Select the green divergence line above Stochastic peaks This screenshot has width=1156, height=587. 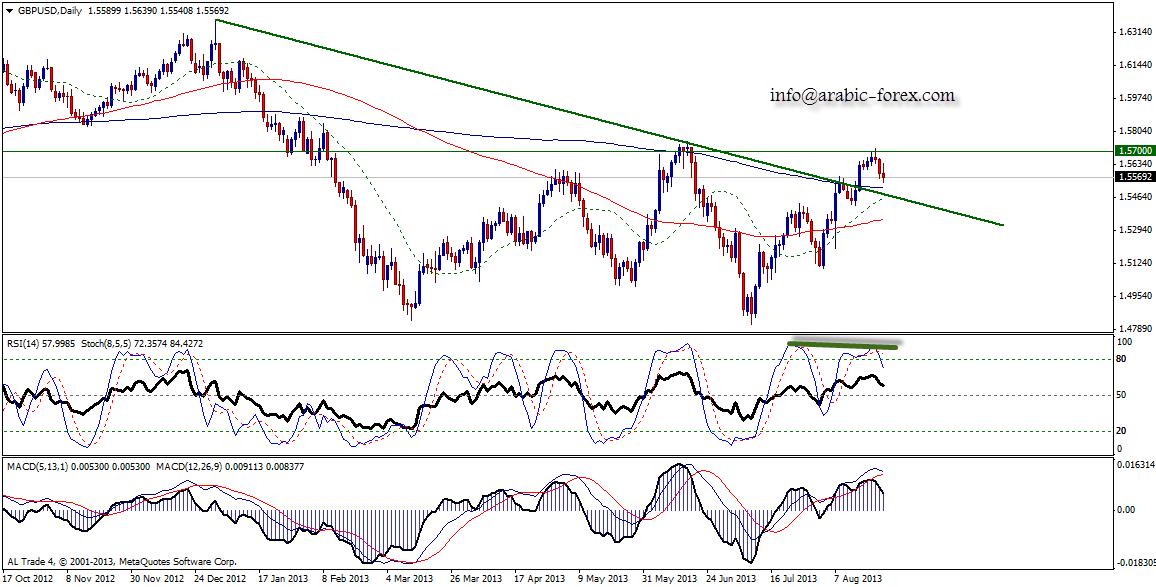843,344
